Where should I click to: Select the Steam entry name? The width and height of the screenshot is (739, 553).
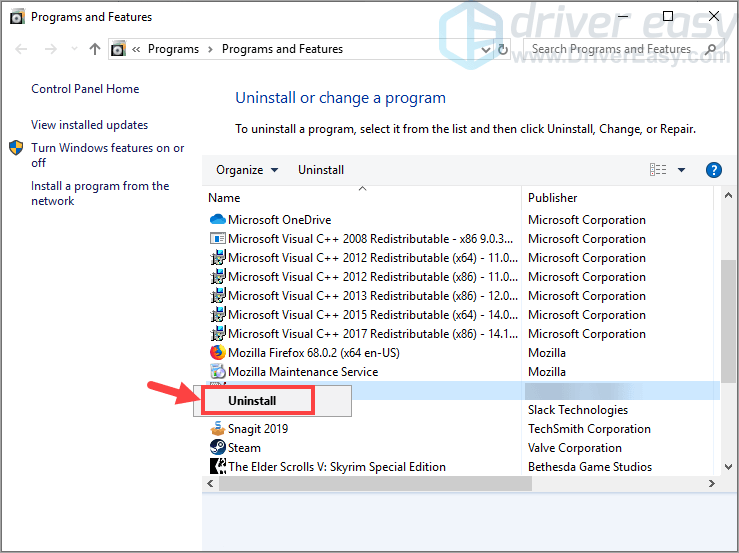244,447
